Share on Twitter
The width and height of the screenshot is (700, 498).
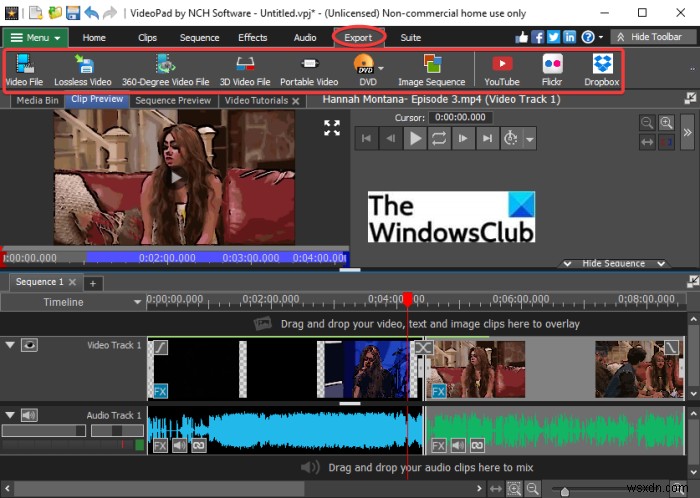click(554, 37)
